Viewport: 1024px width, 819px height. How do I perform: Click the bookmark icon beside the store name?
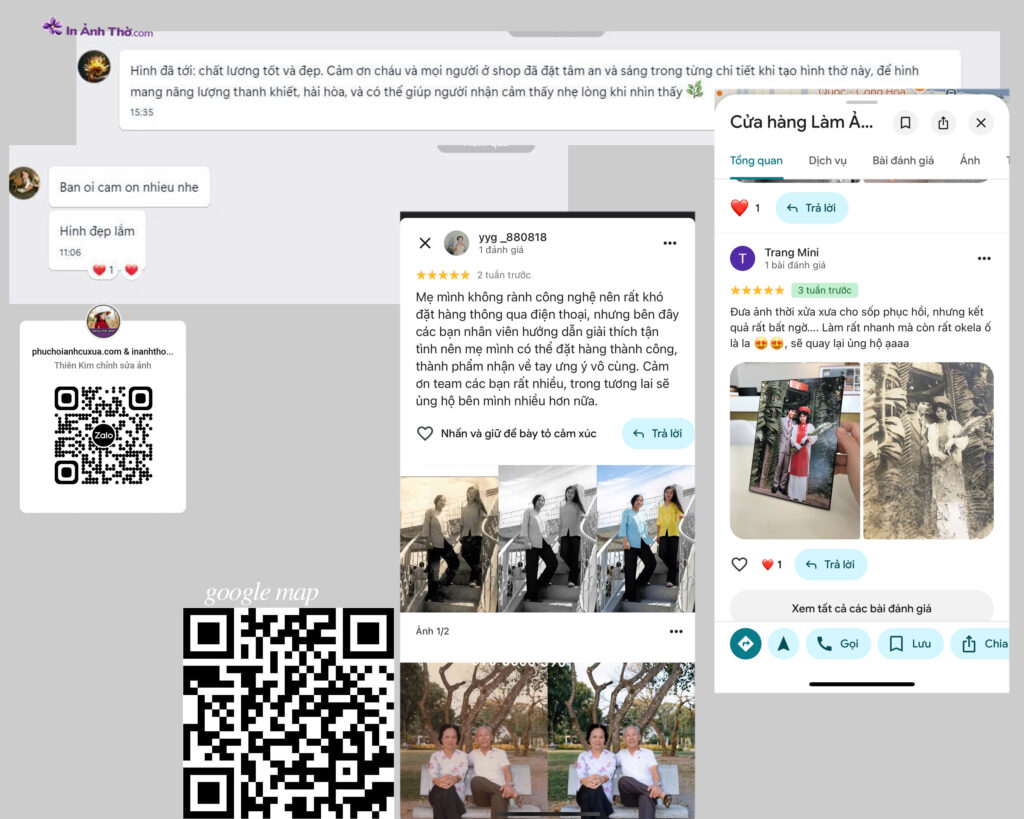pos(905,122)
